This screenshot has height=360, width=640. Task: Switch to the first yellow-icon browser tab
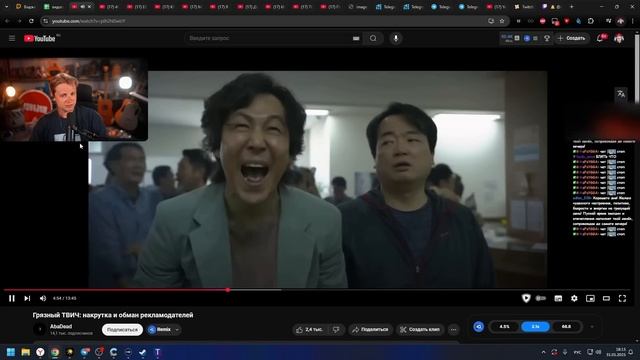[25, 7]
